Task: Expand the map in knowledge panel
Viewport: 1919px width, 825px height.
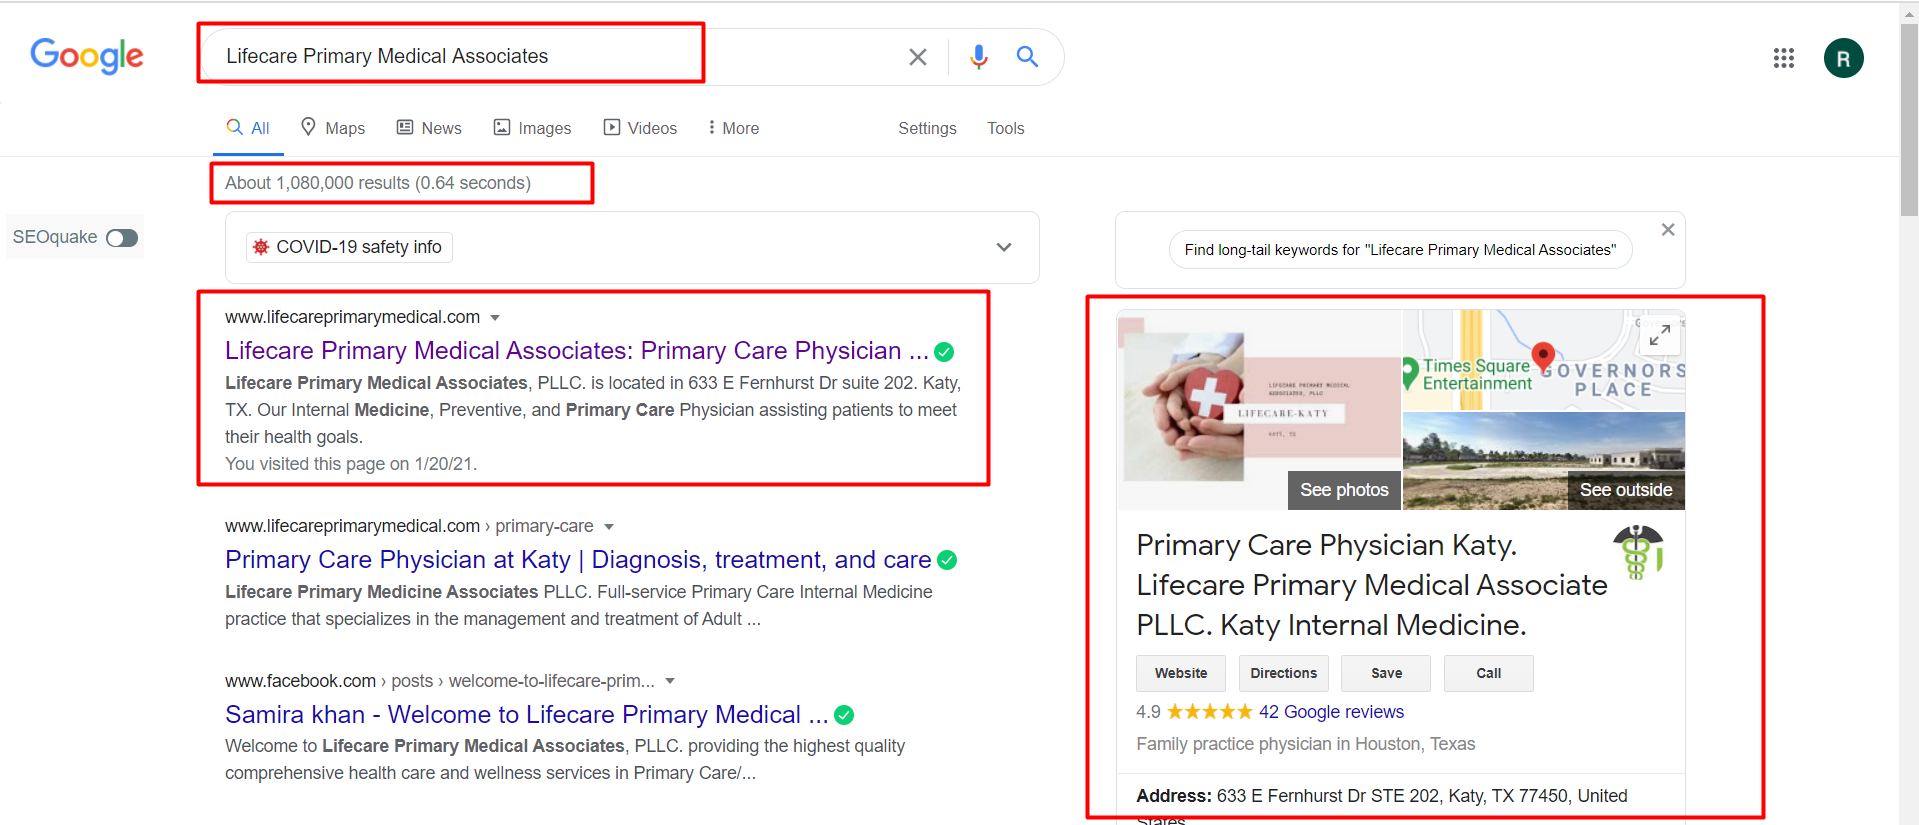Action: point(1659,336)
